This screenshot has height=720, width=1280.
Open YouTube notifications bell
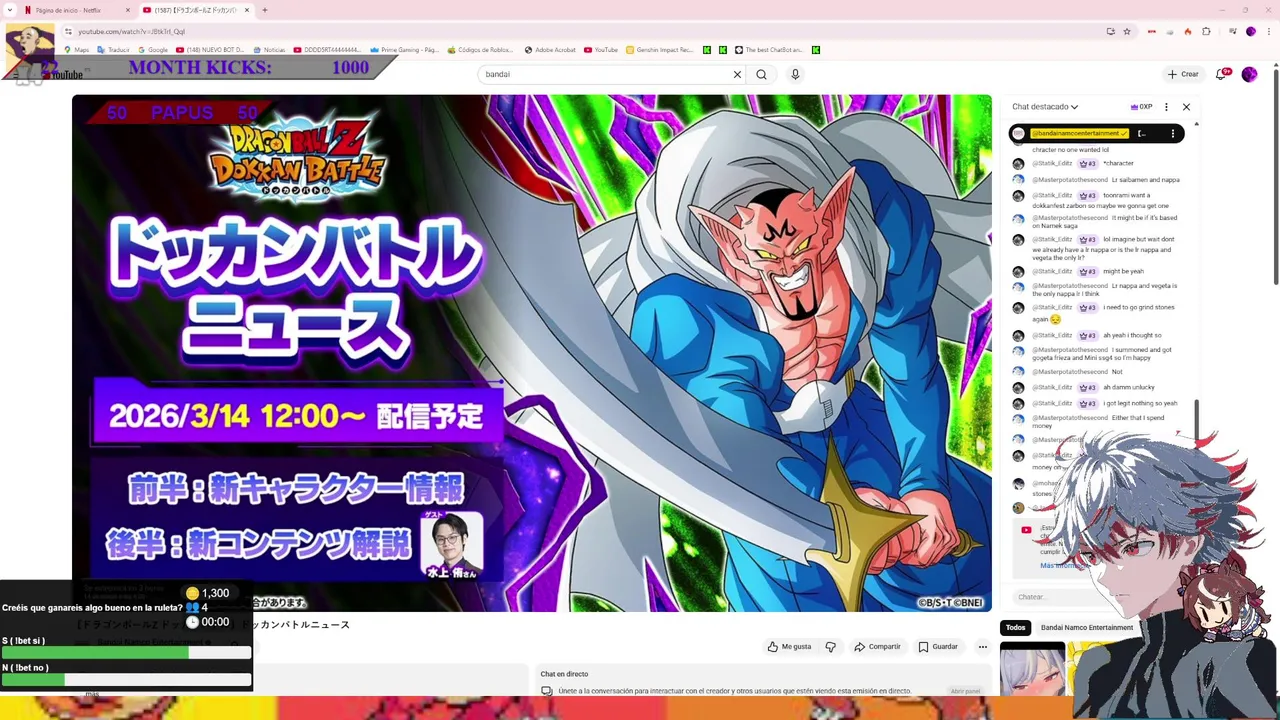pos(1222,74)
